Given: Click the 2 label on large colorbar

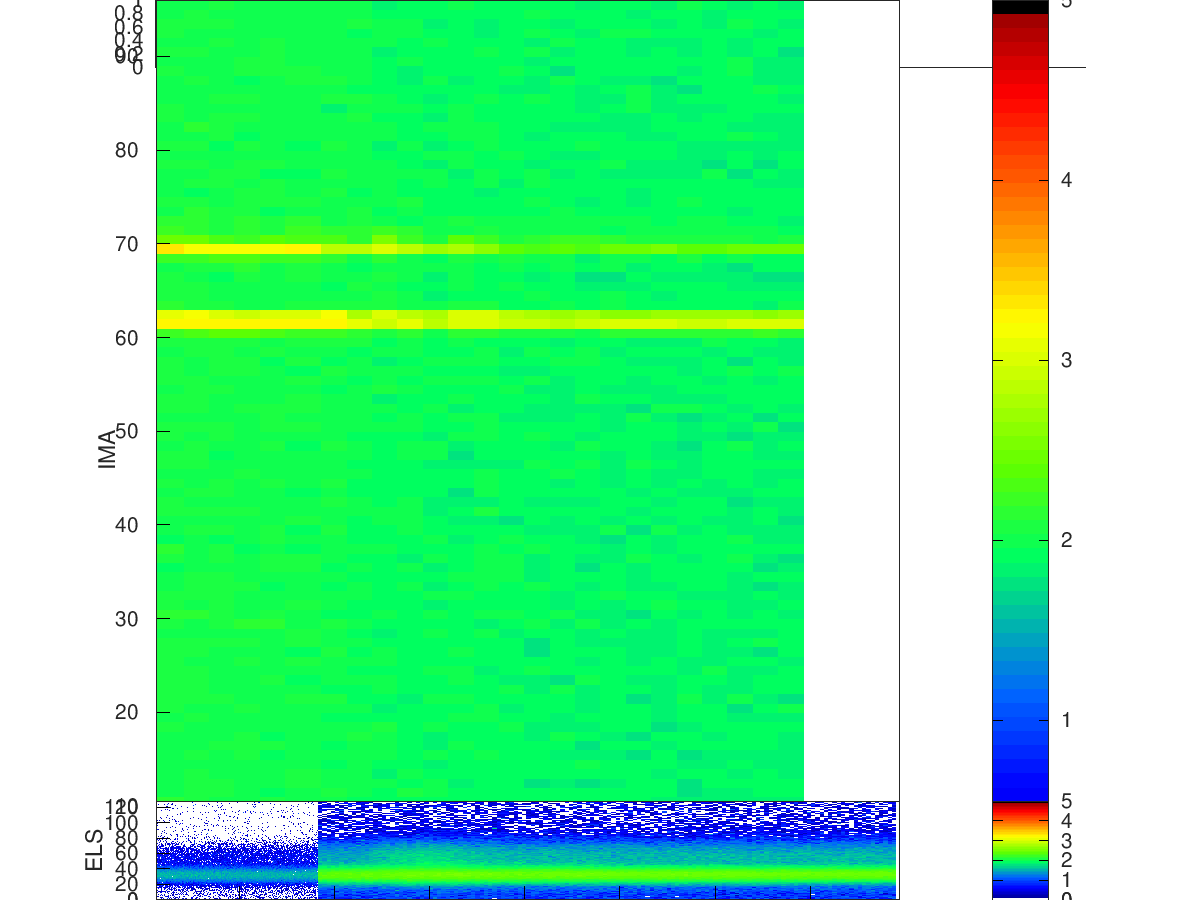Looking at the screenshot, I should 1067,540.
